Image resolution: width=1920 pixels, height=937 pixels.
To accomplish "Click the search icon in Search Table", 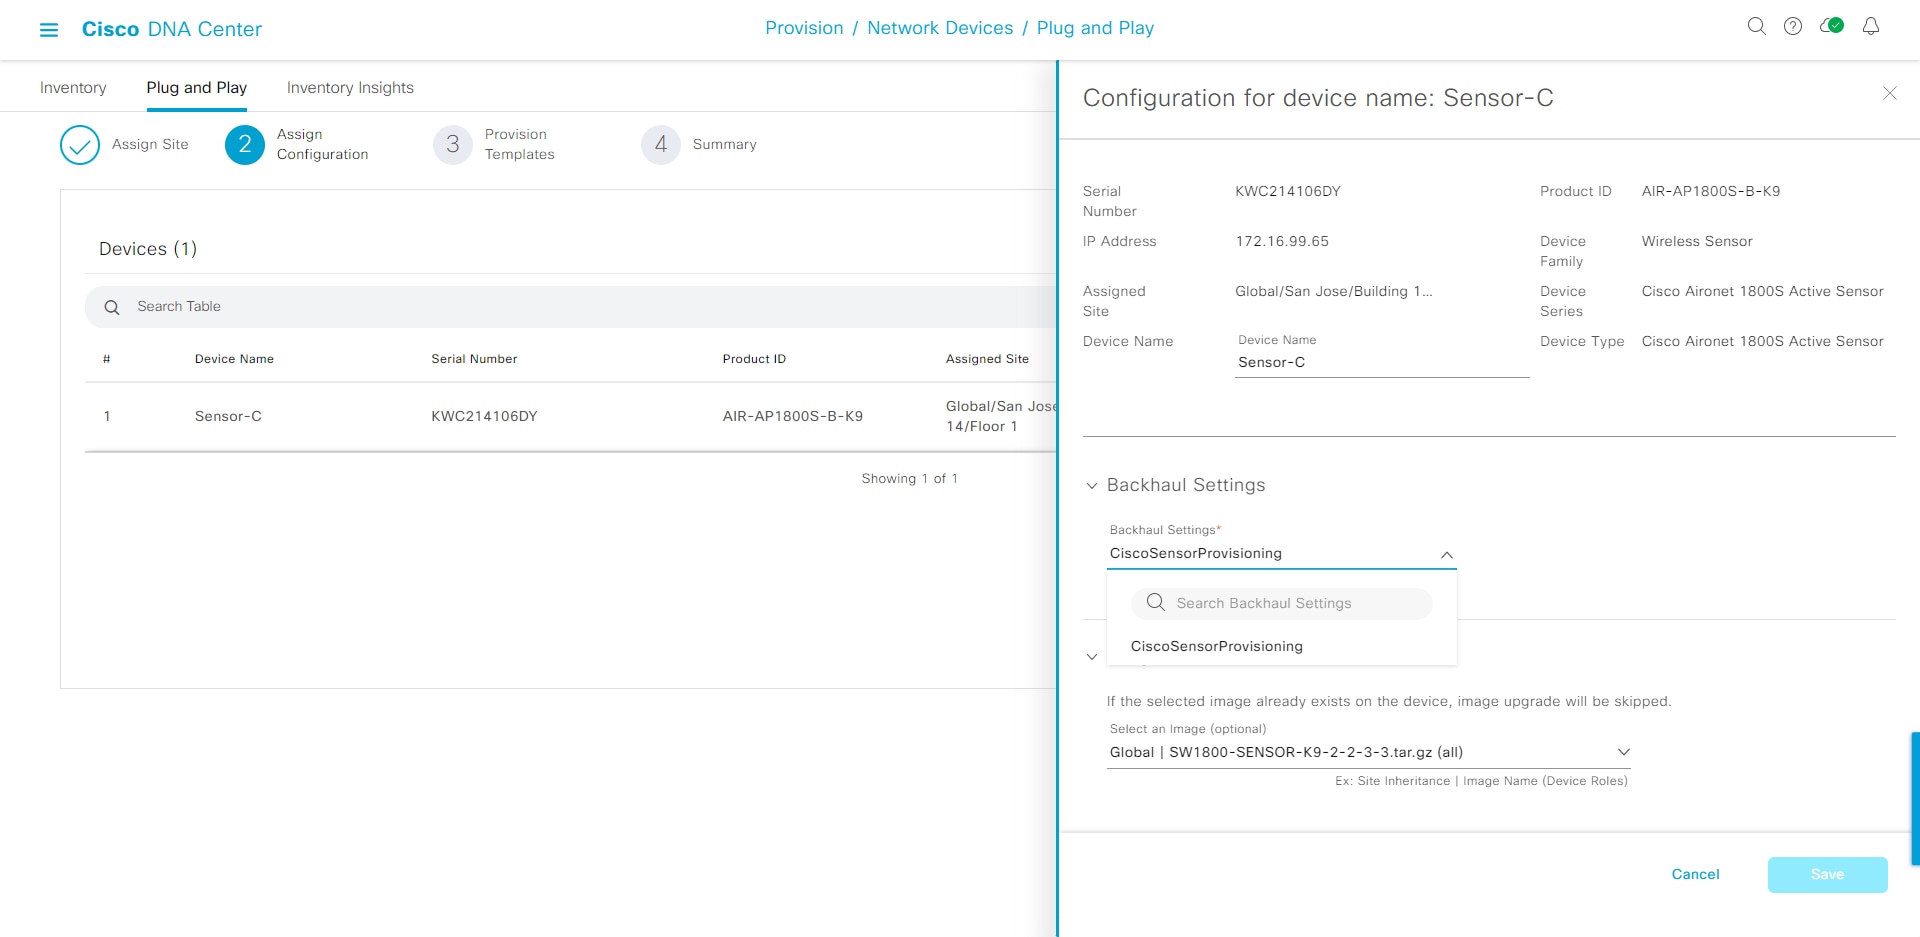I will pos(112,307).
